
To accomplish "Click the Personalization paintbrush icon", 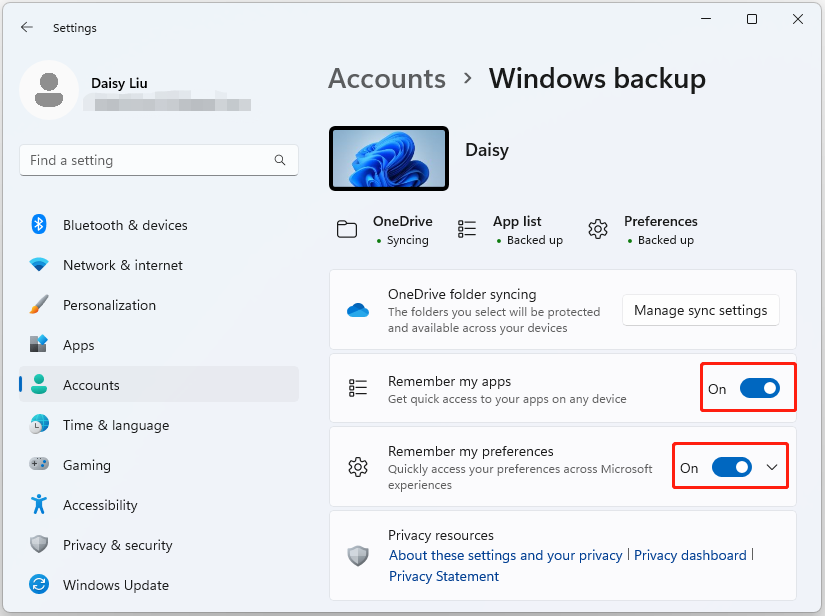I will (39, 305).
